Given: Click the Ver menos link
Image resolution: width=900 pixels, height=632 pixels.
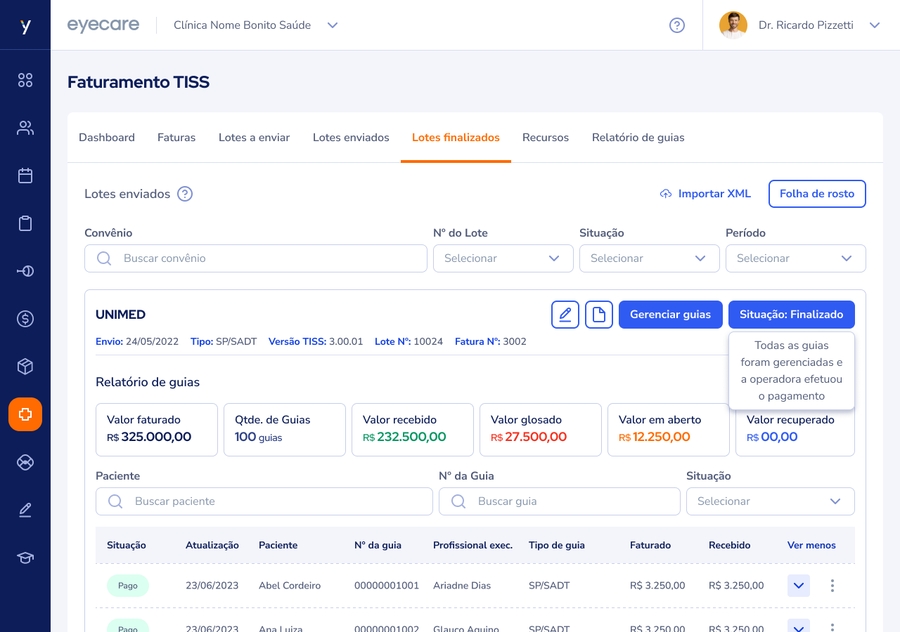Looking at the screenshot, I should click(811, 545).
